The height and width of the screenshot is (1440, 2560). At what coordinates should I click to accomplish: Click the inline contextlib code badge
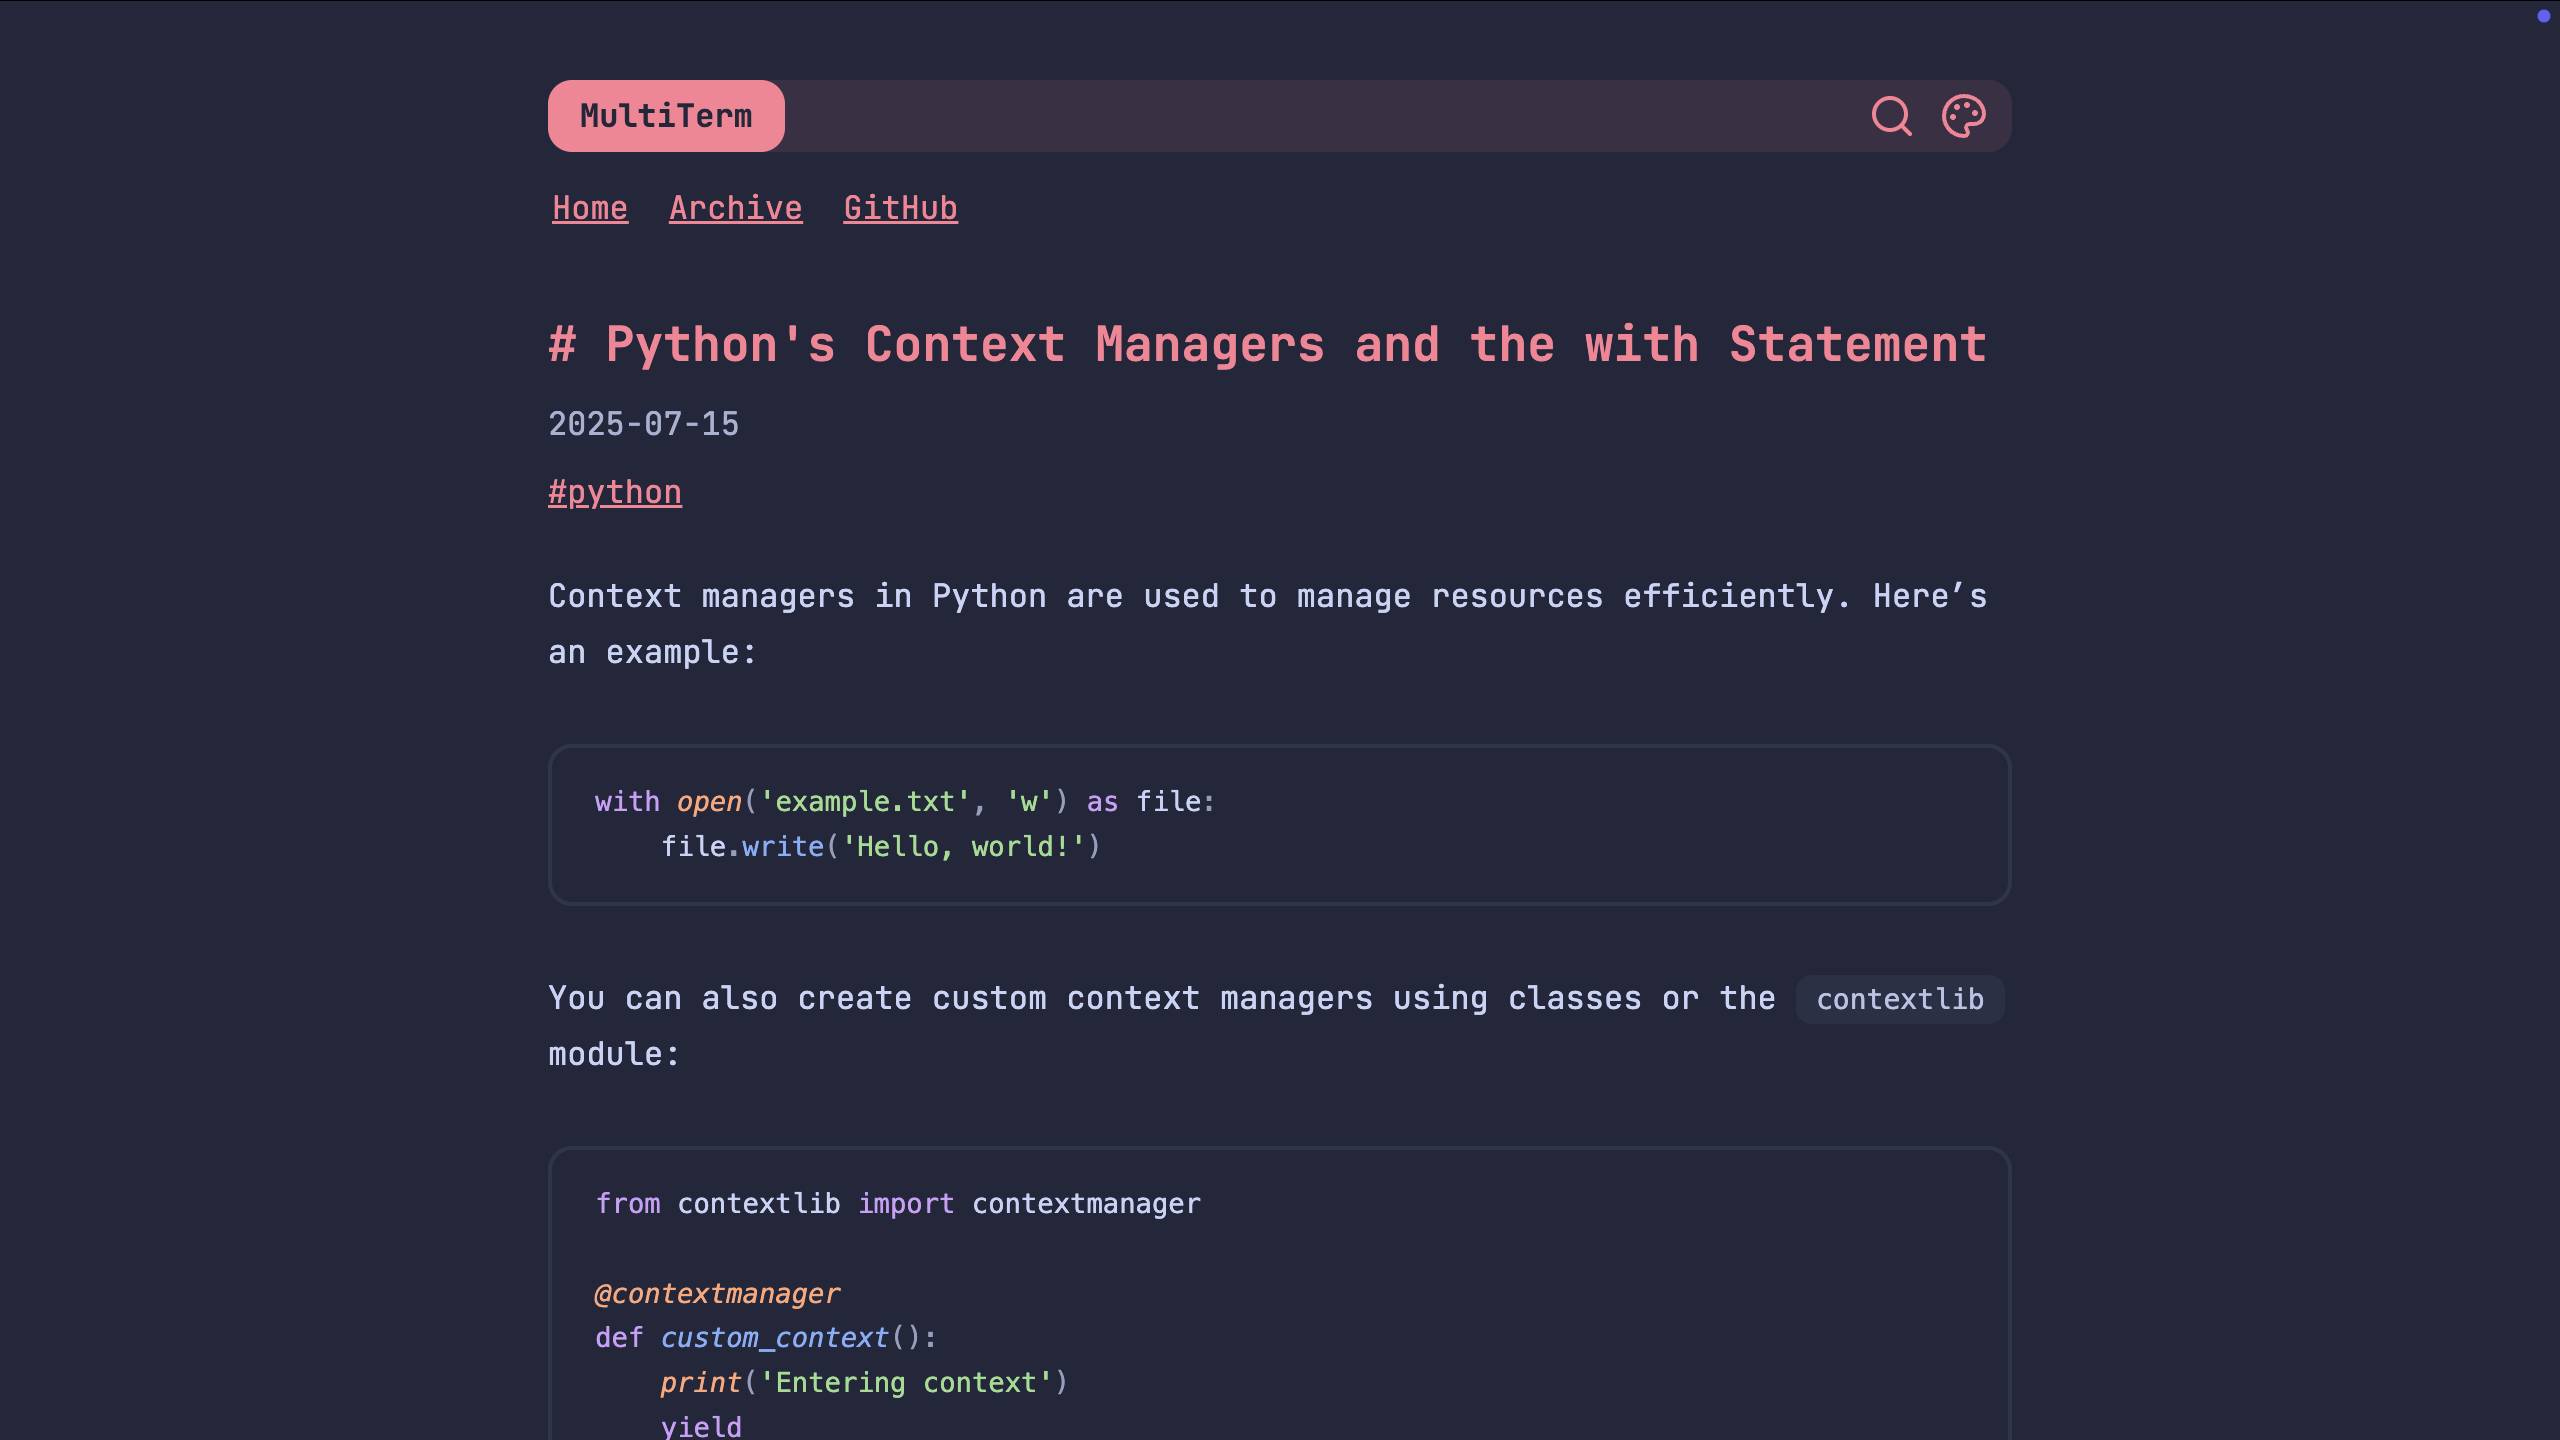(1899, 999)
